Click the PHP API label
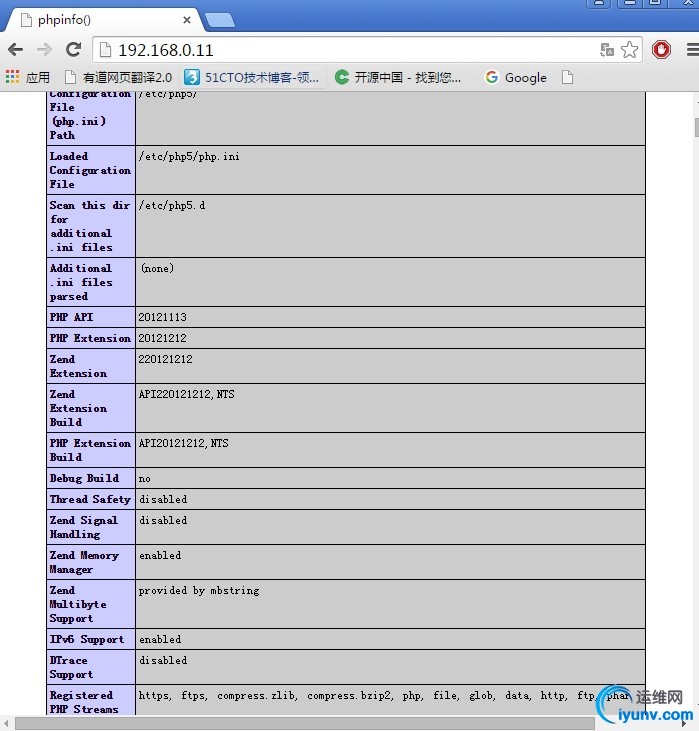This screenshot has height=731, width=699. pyautogui.click(x=71, y=317)
